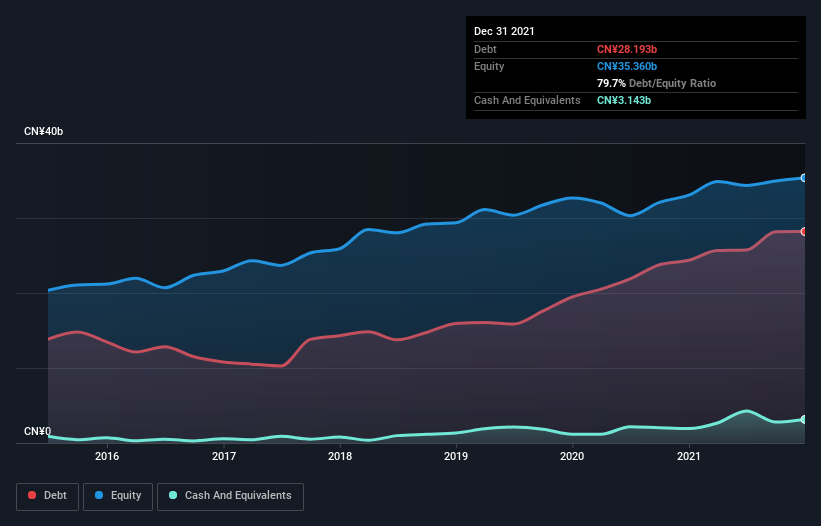The image size is (821, 526).
Task: Click the Equity value CN¥35.360b
Action: tap(627, 66)
